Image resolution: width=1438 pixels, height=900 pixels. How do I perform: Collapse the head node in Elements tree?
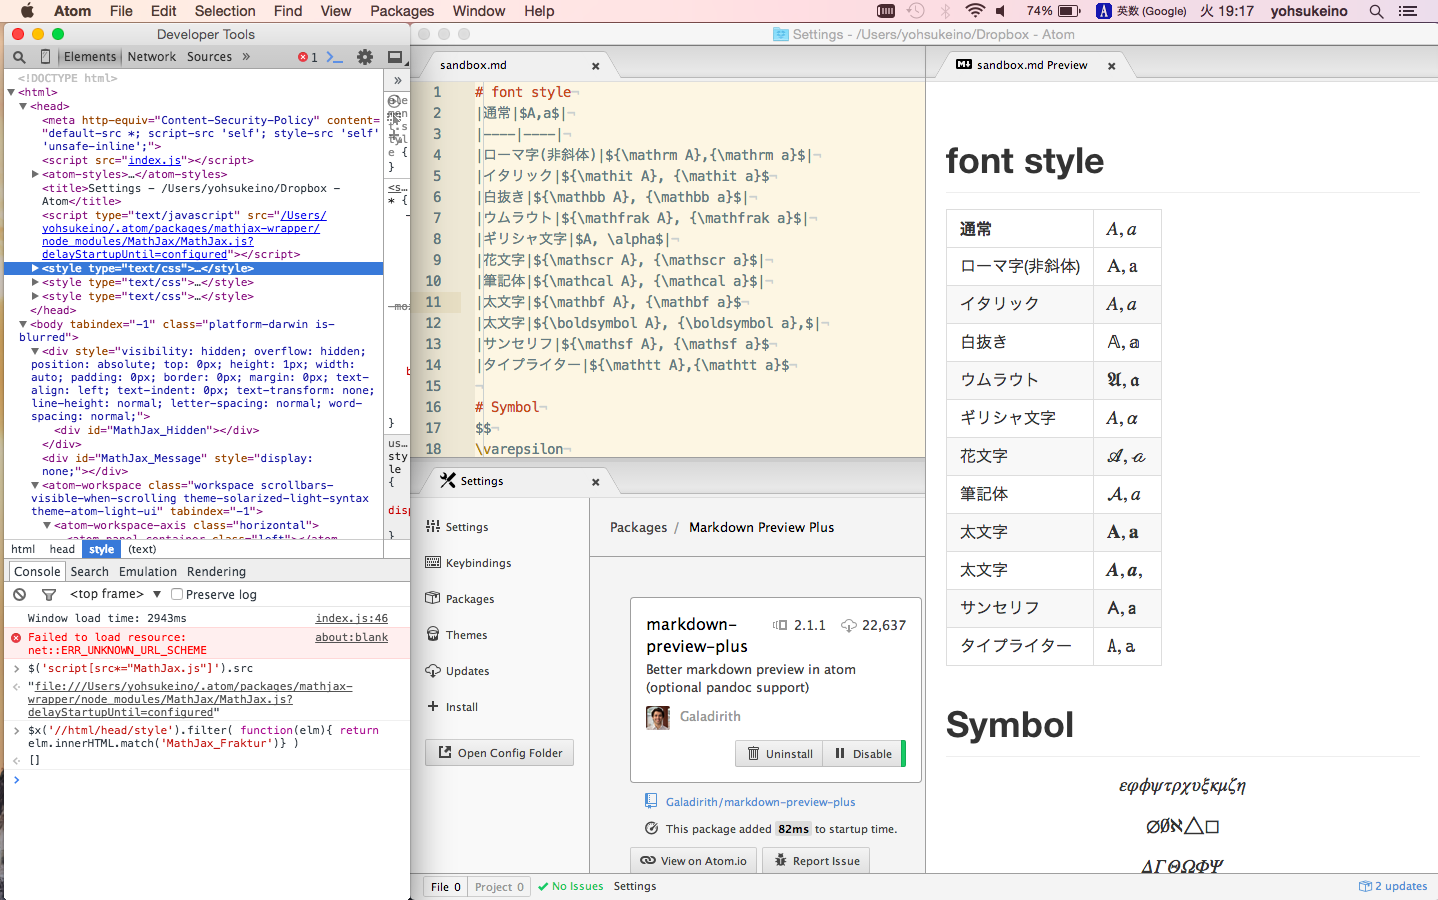pyautogui.click(x=23, y=106)
